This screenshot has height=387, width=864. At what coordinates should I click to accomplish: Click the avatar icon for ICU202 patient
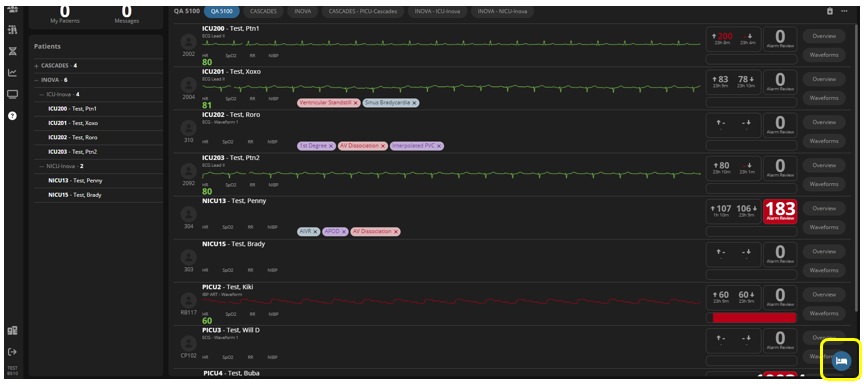point(189,127)
